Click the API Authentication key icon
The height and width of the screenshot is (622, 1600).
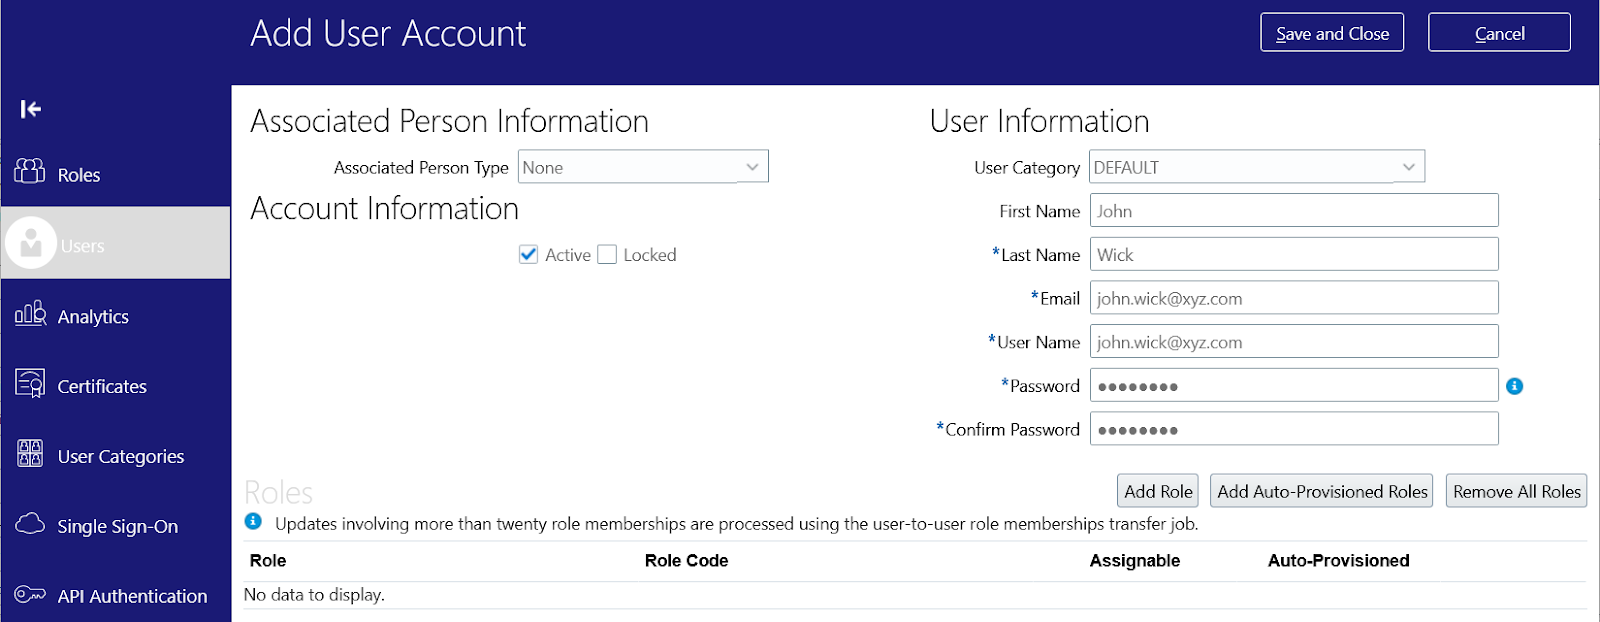[30, 594]
